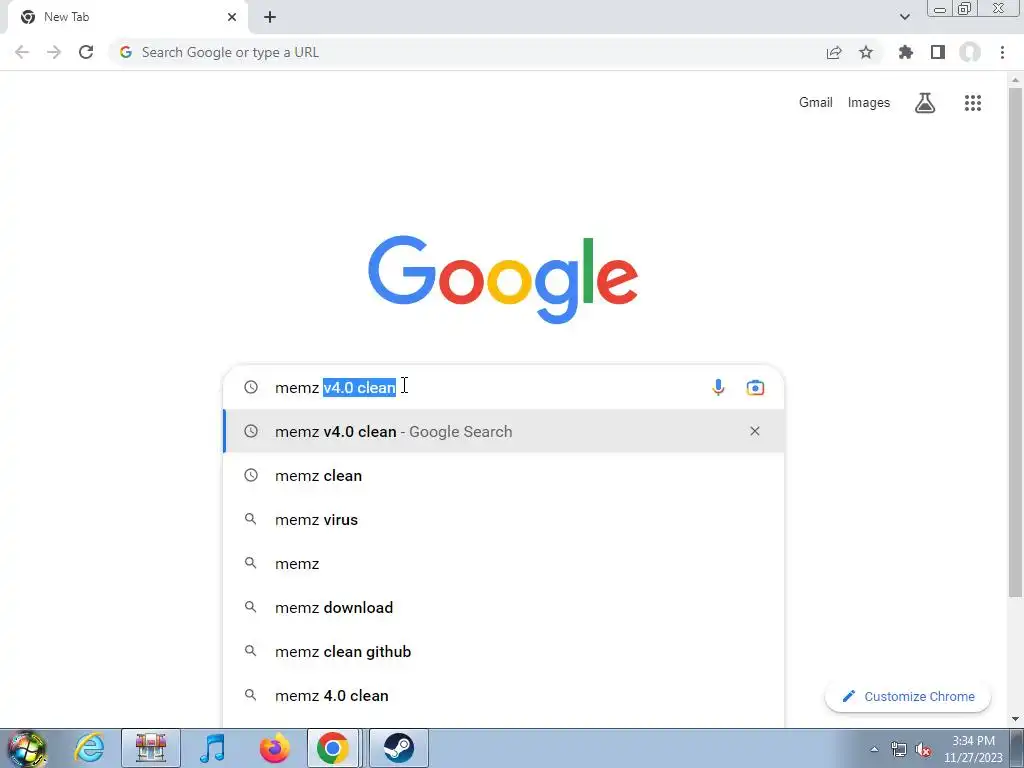Image resolution: width=1024 pixels, height=768 pixels.
Task: Open the Images link
Action: pyautogui.click(x=869, y=103)
